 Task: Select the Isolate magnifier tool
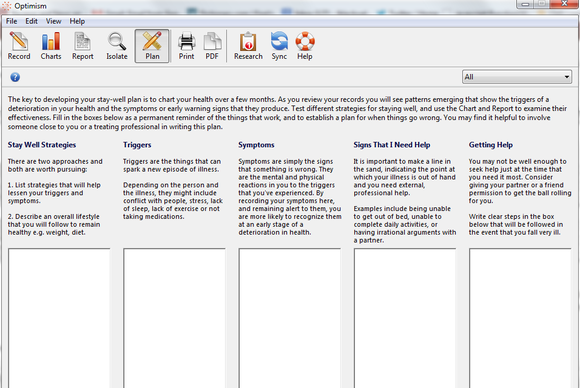click(117, 46)
